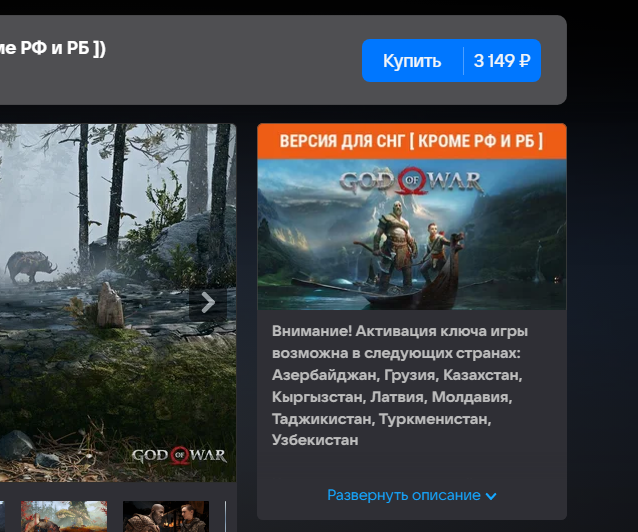
Task: Show next screenshot with right arrow
Action: pos(208,302)
